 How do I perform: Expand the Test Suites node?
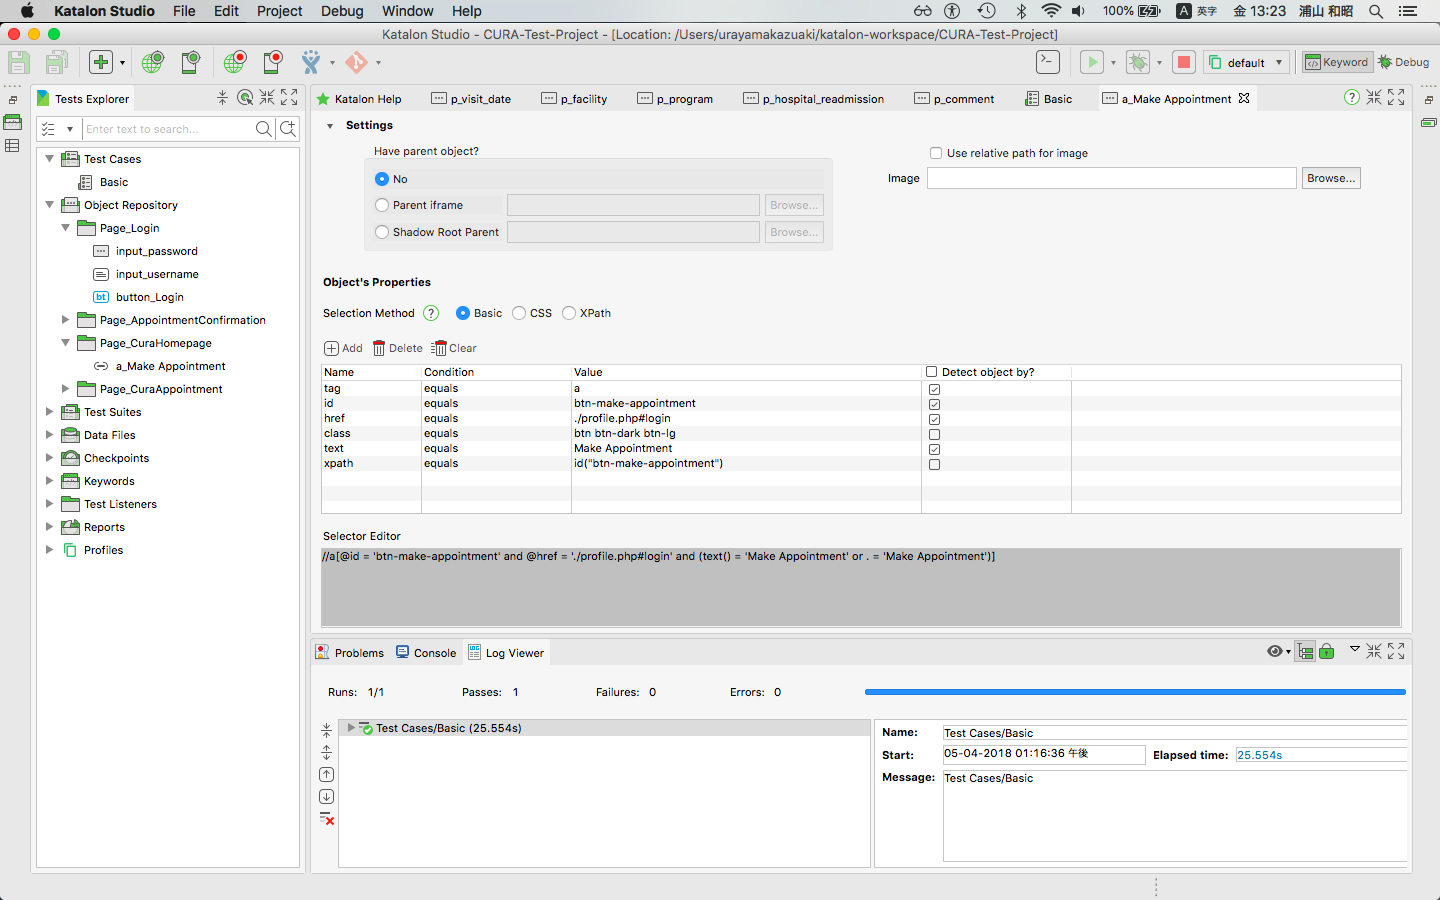pyautogui.click(x=50, y=412)
